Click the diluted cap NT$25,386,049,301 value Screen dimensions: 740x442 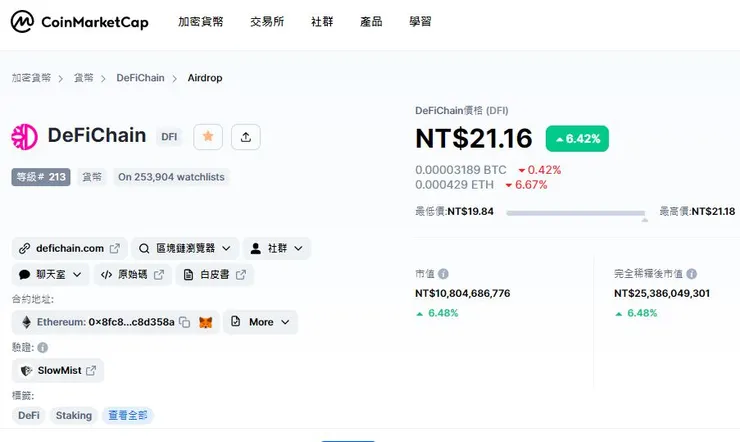point(662,293)
